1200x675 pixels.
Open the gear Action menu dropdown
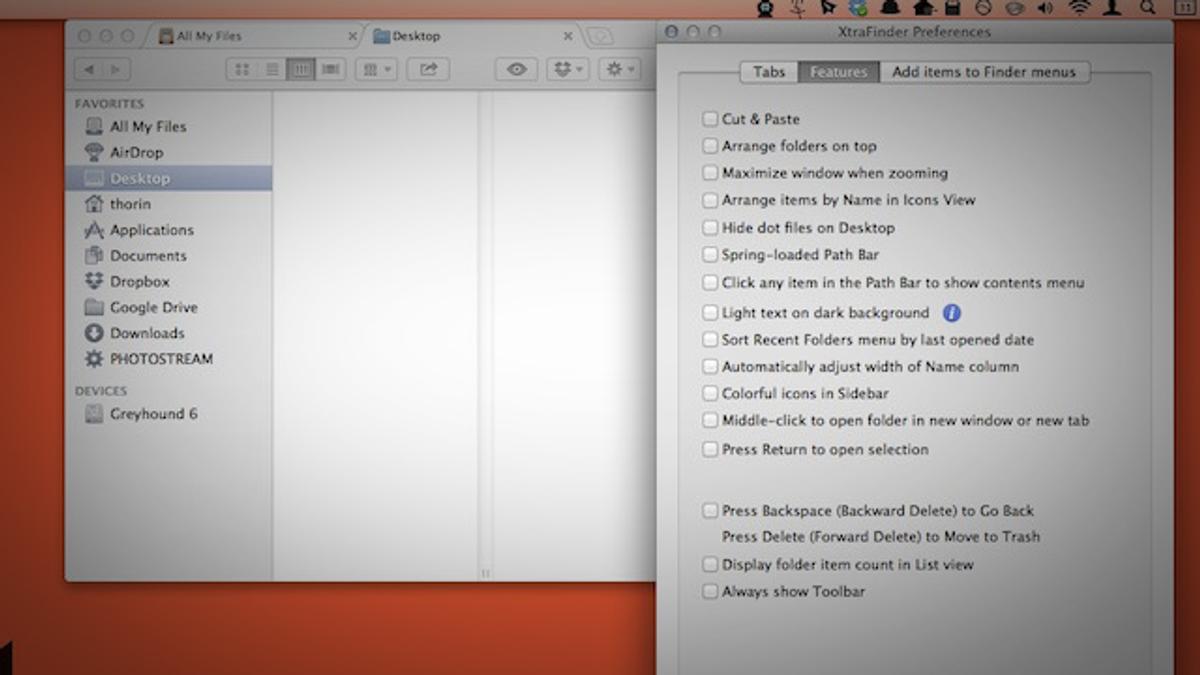coord(621,69)
